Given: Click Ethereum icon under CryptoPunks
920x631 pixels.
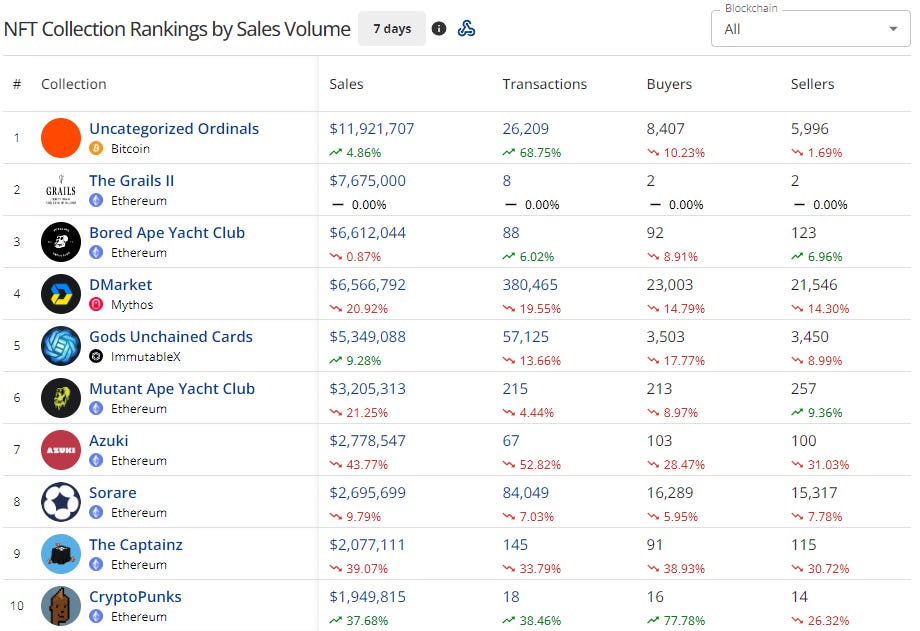Looking at the screenshot, I should coord(96,617).
